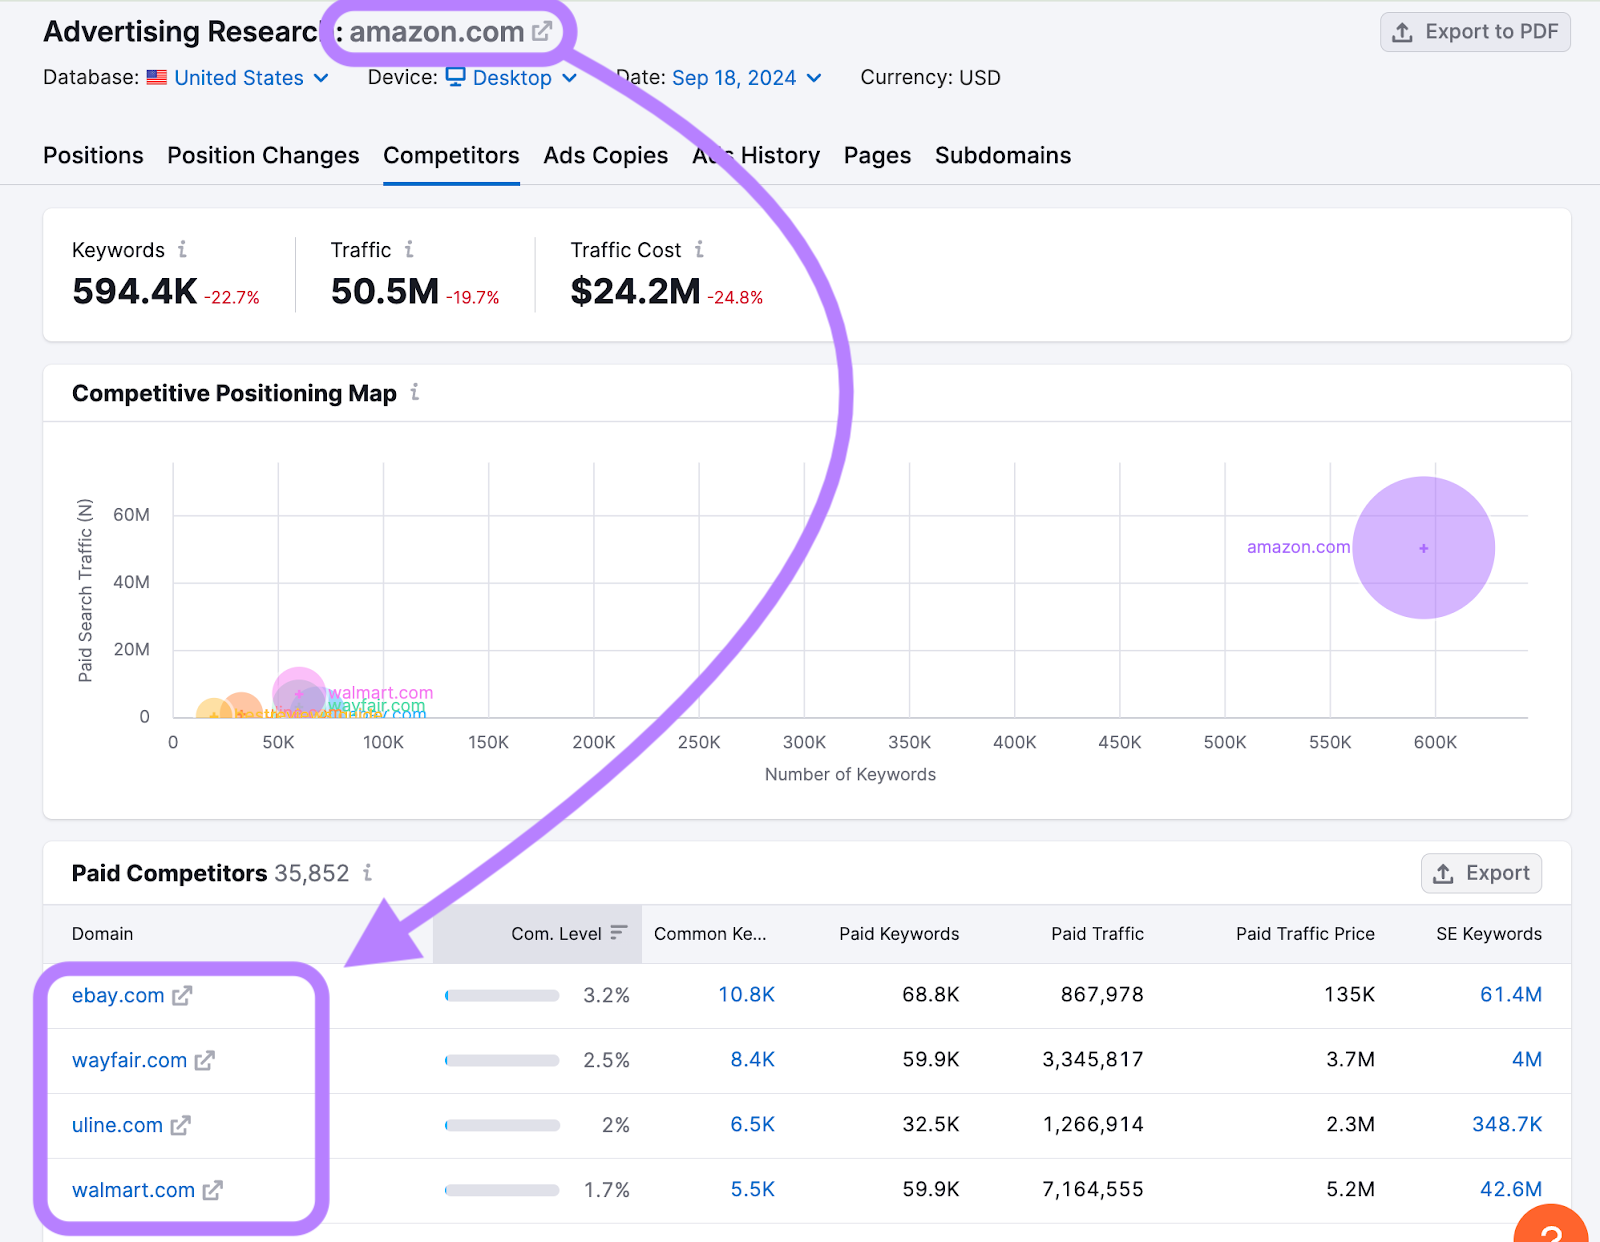Open the Pages tab
This screenshot has width=1600, height=1242.
[x=877, y=156]
